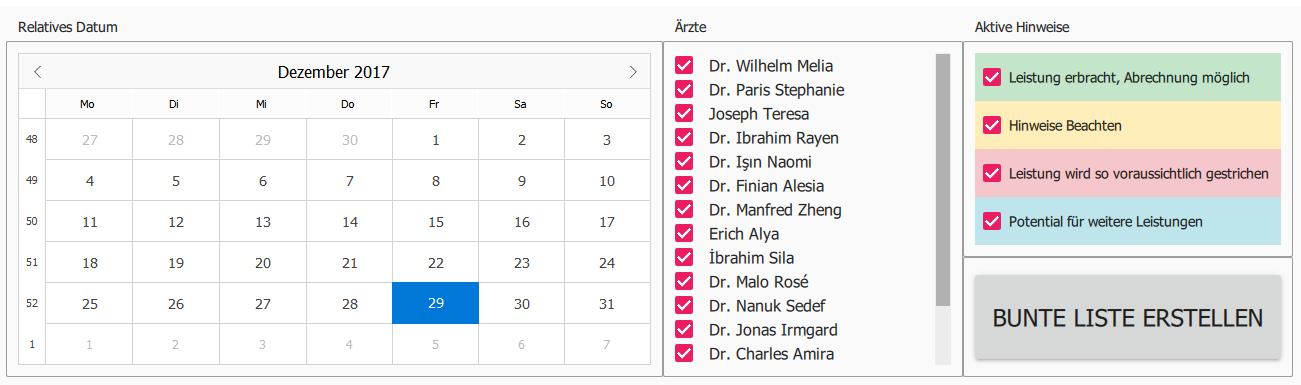Select week number 50 row header
Viewport: 1301px width, 385px height.
click(x=32, y=221)
